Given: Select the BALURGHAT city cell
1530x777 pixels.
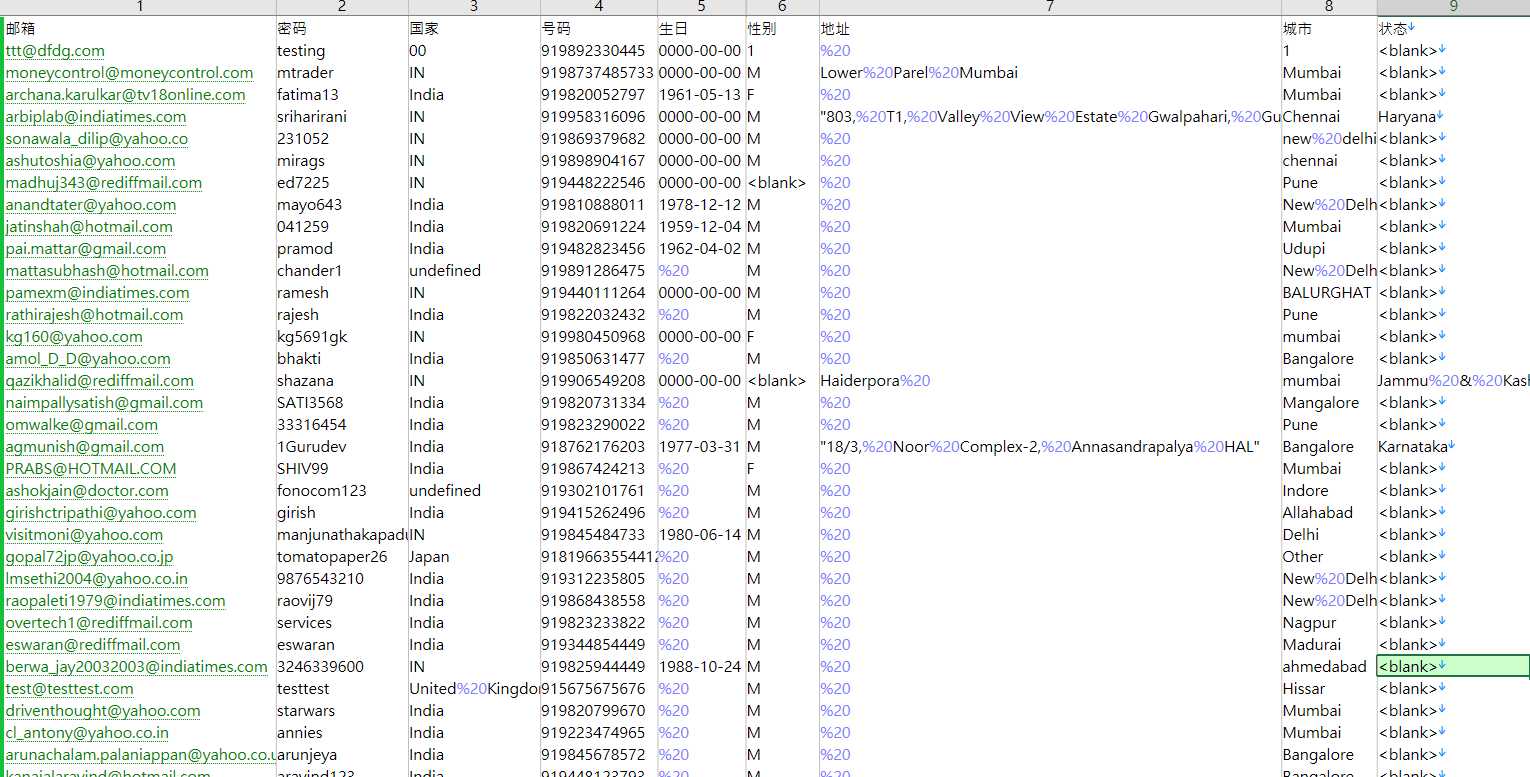Looking at the screenshot, I should 1328,292.
